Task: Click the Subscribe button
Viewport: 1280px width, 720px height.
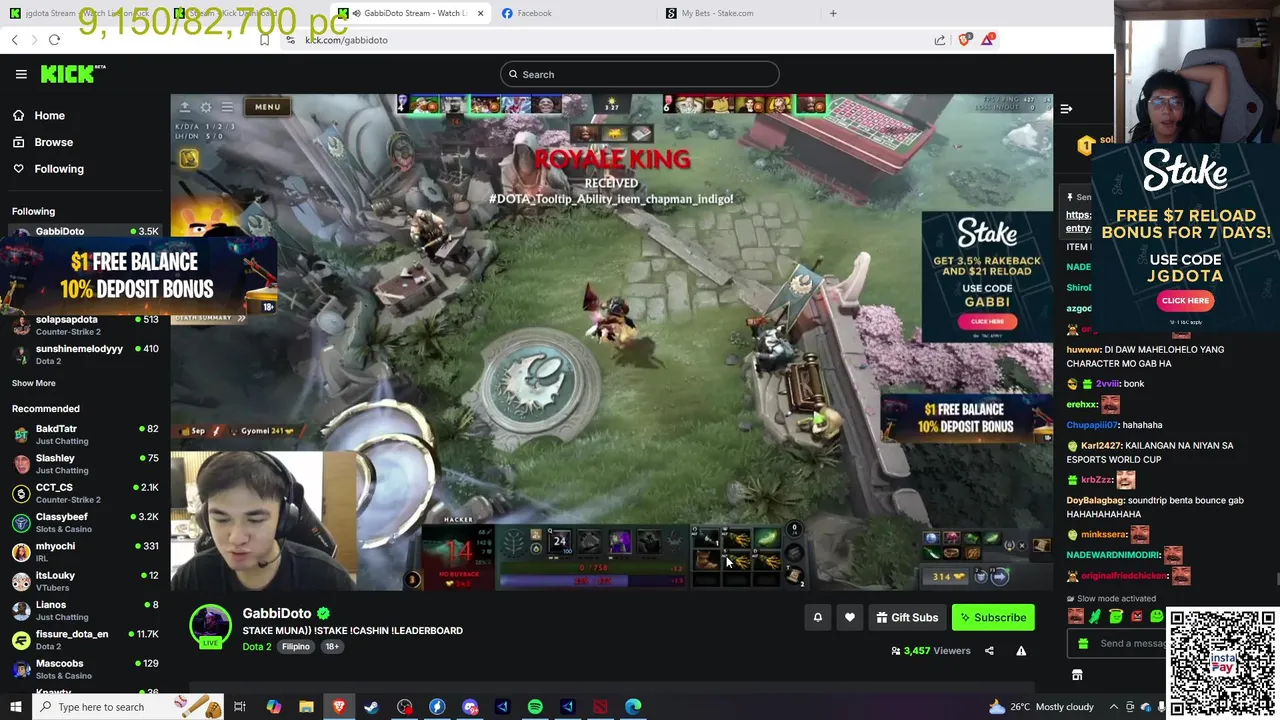Action: pos(993,618)
